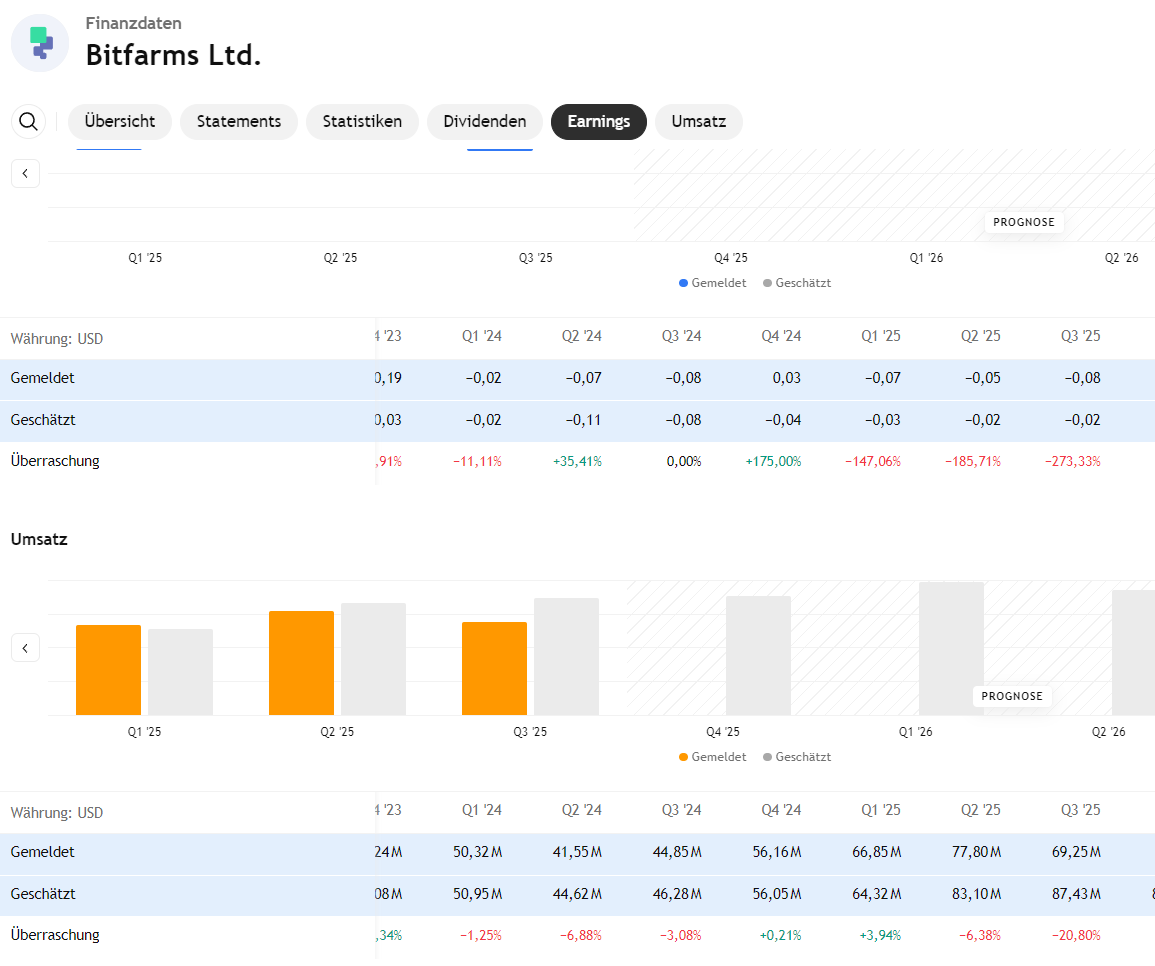Open the search magnifier icon
This screenshot has height=966, width=1155.
click(x=29, y=122)
